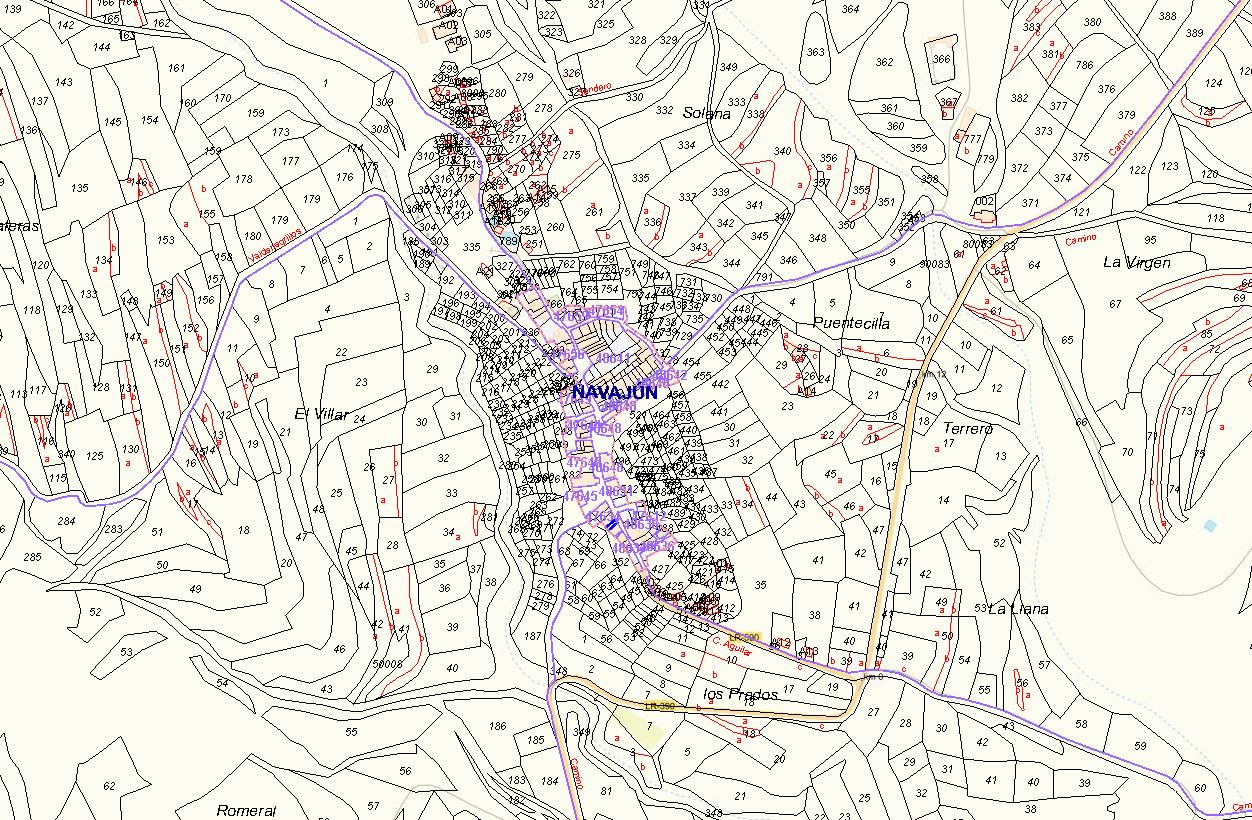The width and height of the screenshot is (1252, 820).
Task: Click the LR-390 road marker near los Prados
Action: 659,706
